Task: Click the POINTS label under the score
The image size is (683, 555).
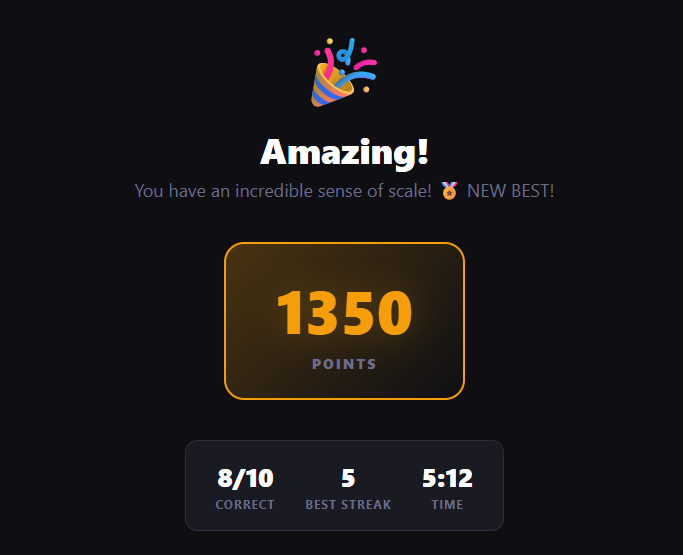Action: tap(344, 364)
